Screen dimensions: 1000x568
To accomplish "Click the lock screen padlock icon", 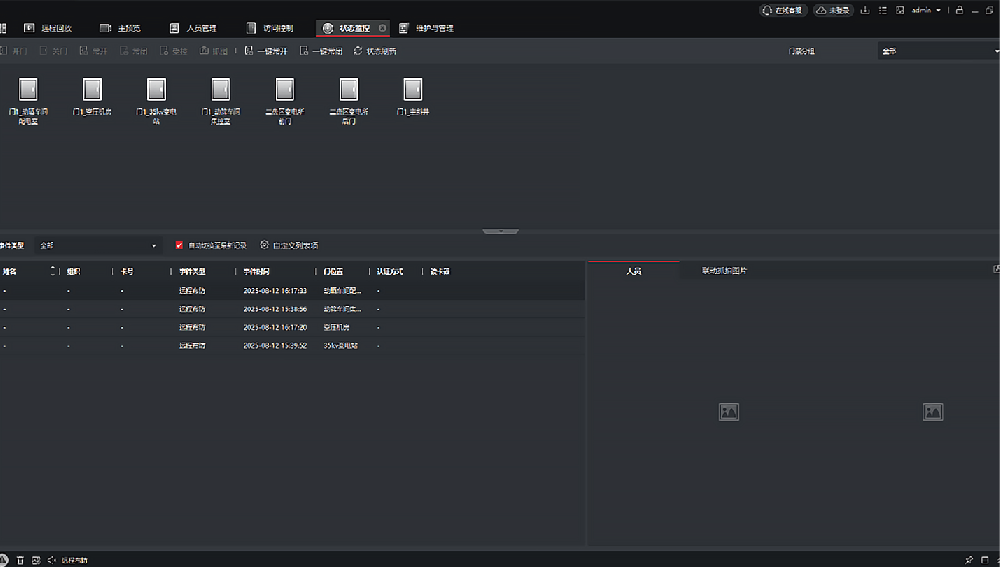I will point(959,10).
